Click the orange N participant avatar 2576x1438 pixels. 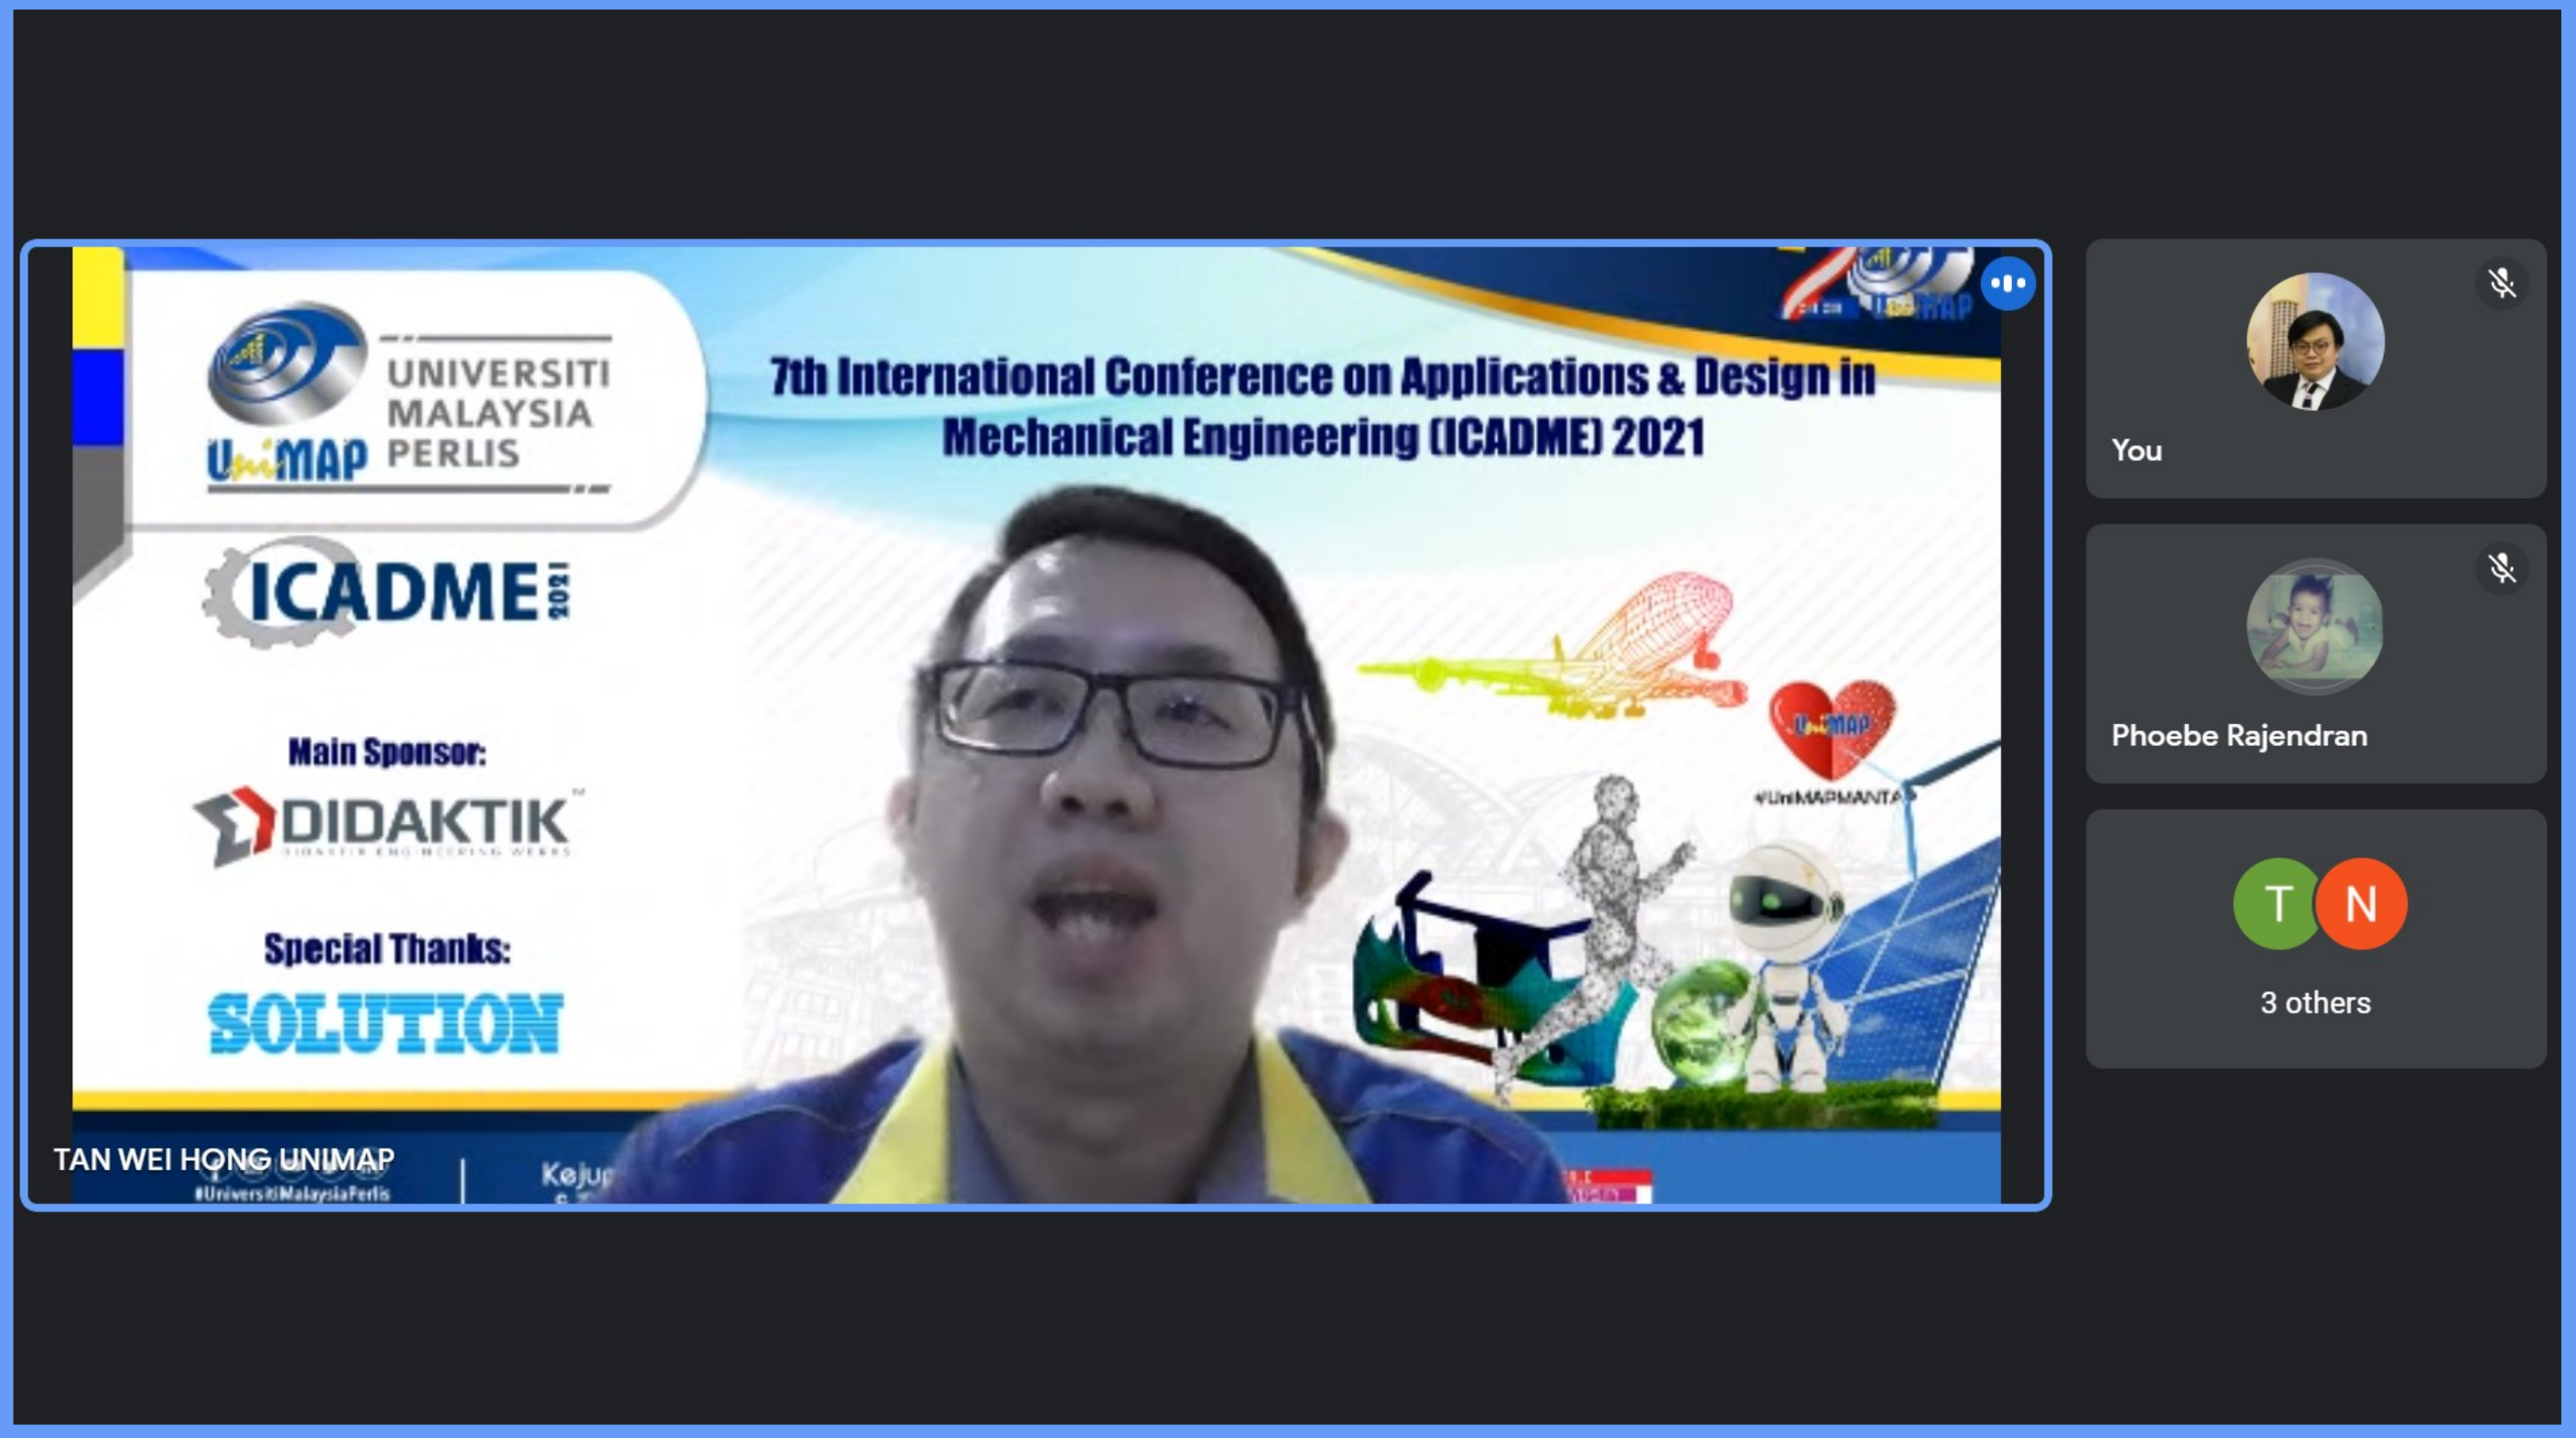coord(2361,904)
